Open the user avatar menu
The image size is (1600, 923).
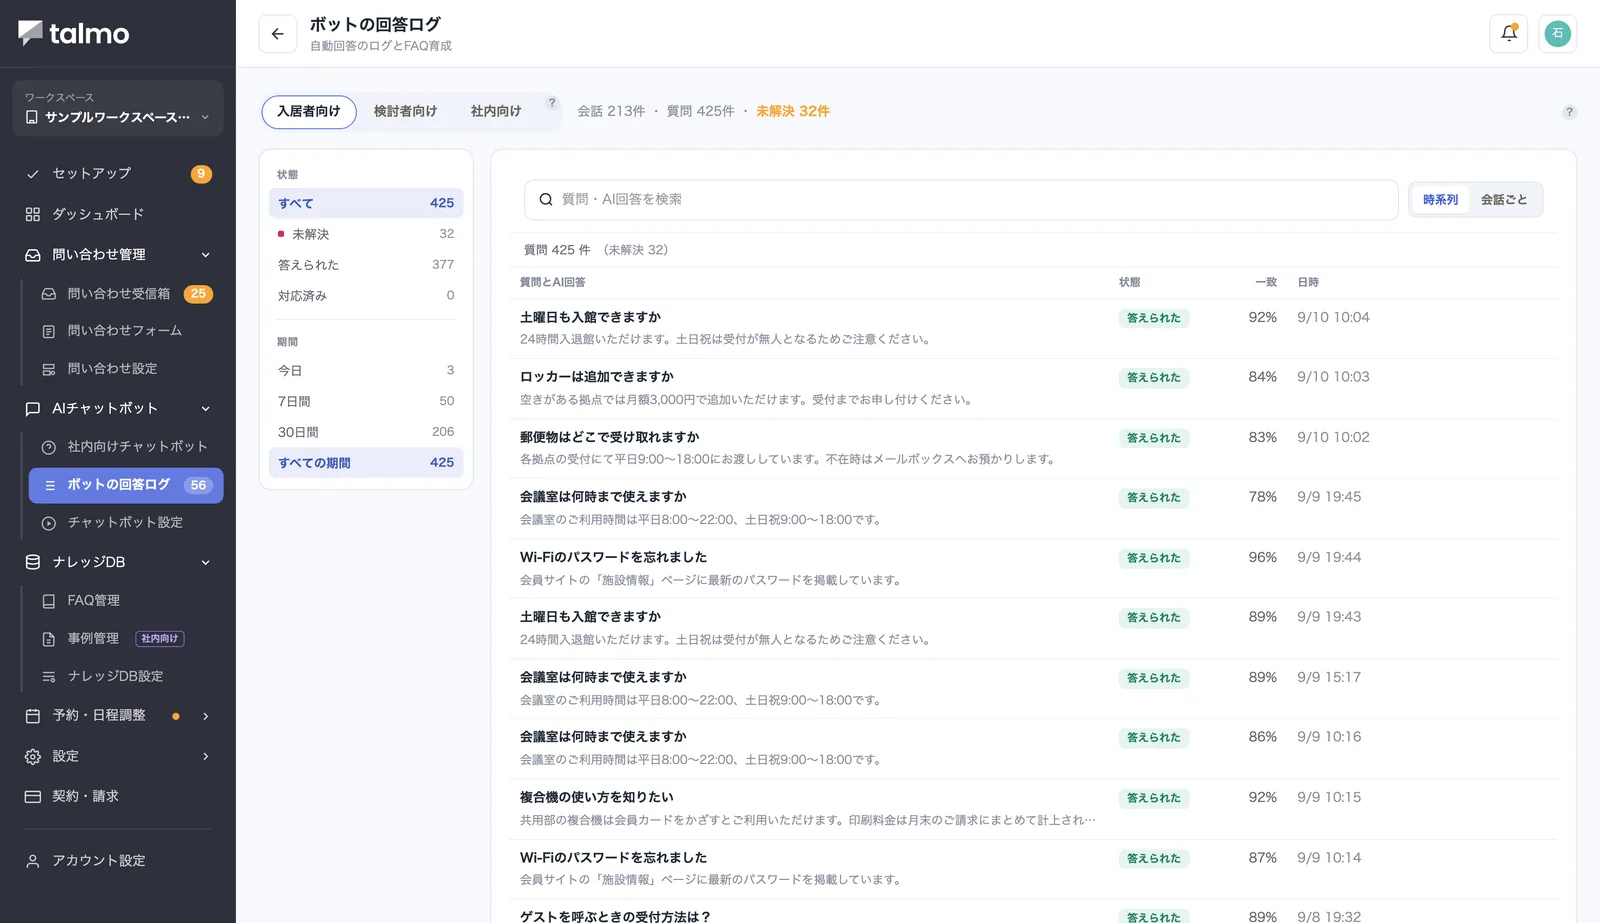(x=1557, y=34)
